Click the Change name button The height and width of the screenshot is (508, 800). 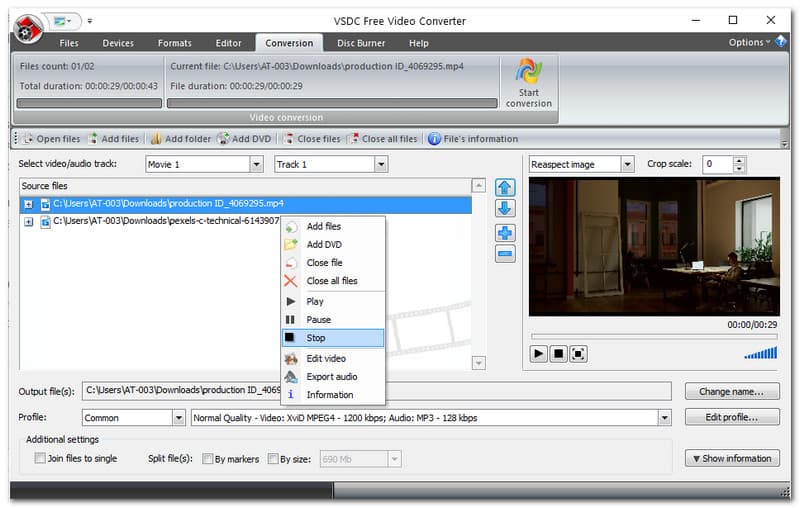732,391
